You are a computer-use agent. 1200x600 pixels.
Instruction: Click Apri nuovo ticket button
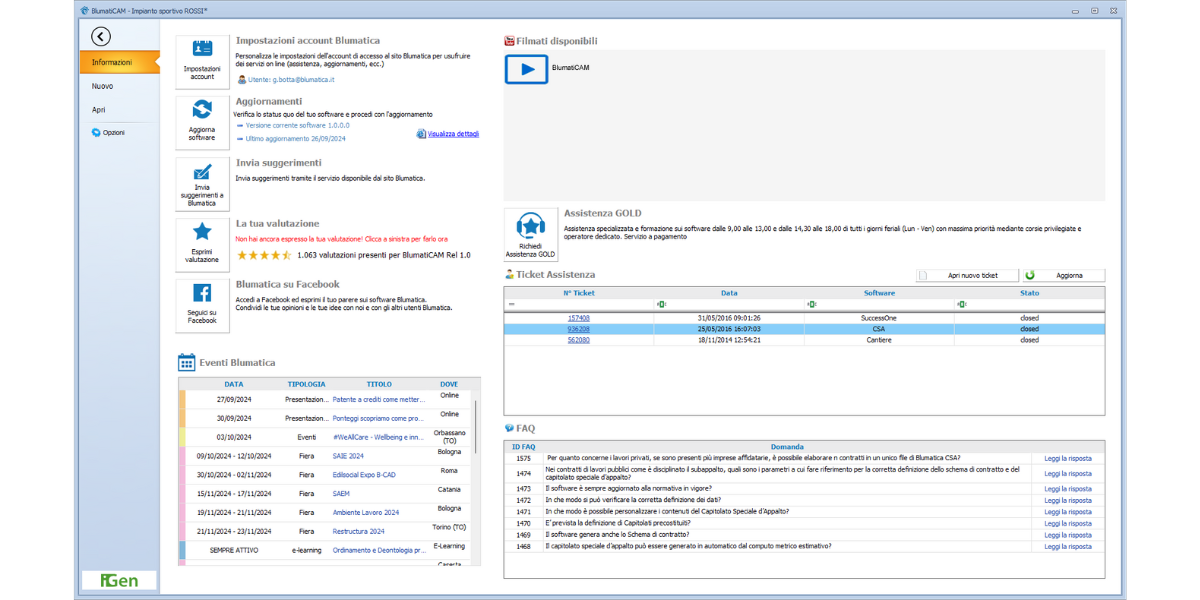point(968,275)
